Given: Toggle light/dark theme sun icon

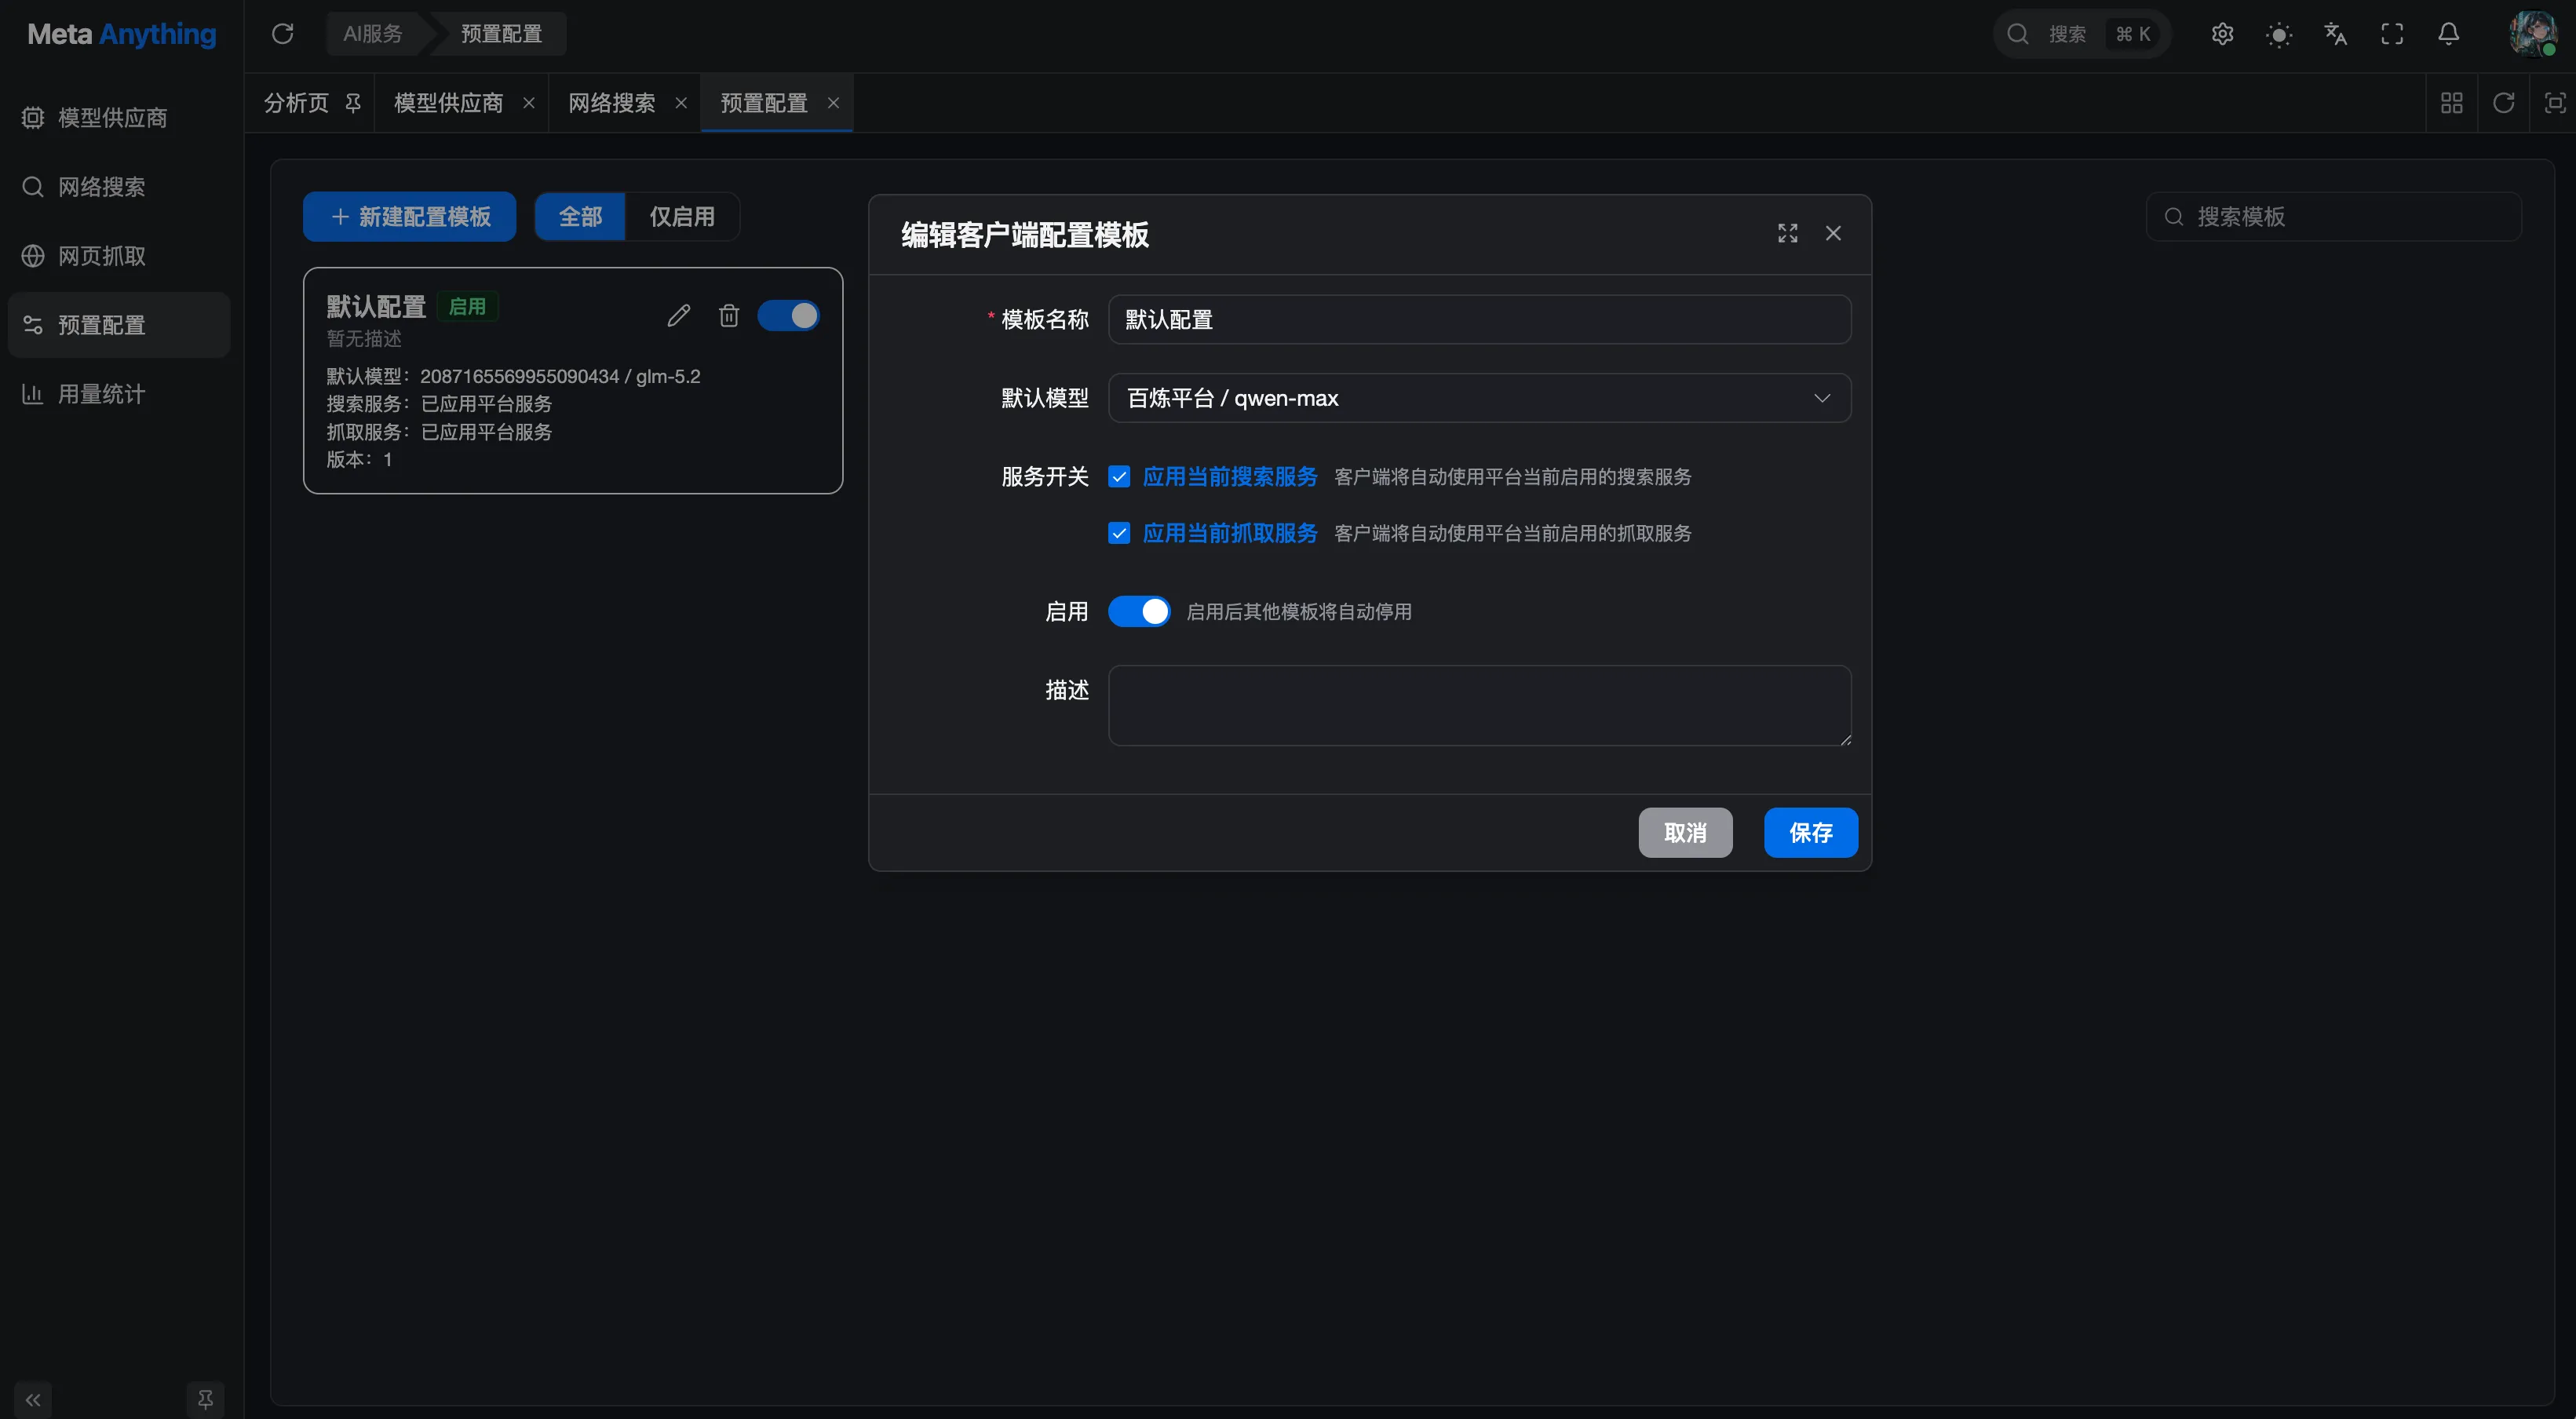Looking at the screenshot, I should click(2279, 35).
